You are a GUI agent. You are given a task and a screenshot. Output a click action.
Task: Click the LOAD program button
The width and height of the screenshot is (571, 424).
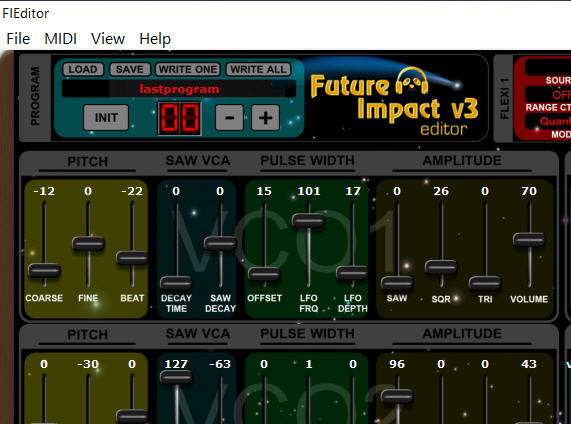pyautogui.click(x=83, y=69)
